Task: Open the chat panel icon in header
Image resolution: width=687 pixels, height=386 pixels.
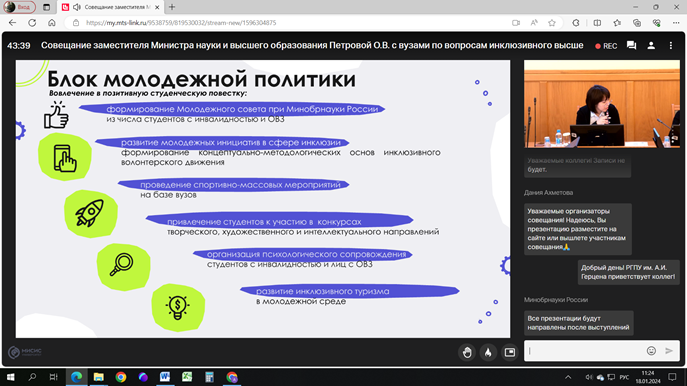Action: pos(631,45)
